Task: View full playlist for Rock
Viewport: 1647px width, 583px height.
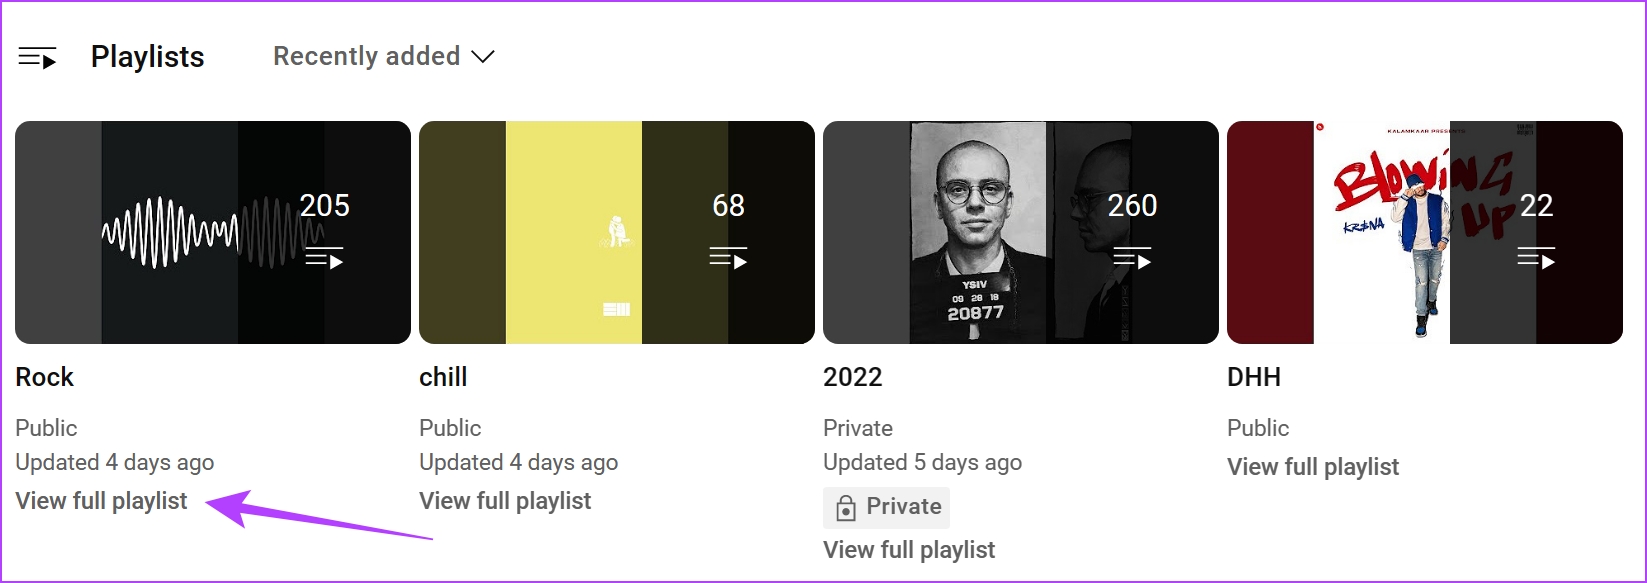Action: (x=102, y=501)
